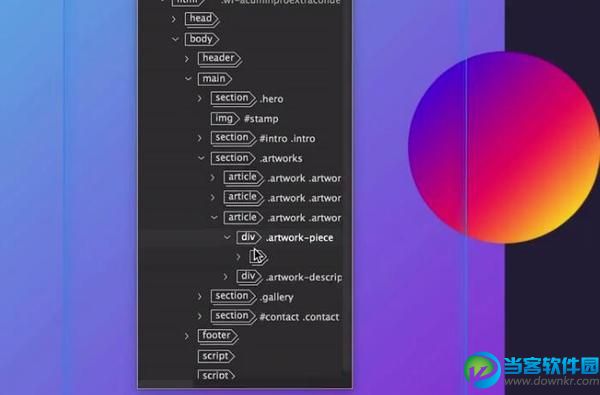Expand the section #contact chevron
600x395 pixels.
tap(199, 317)
